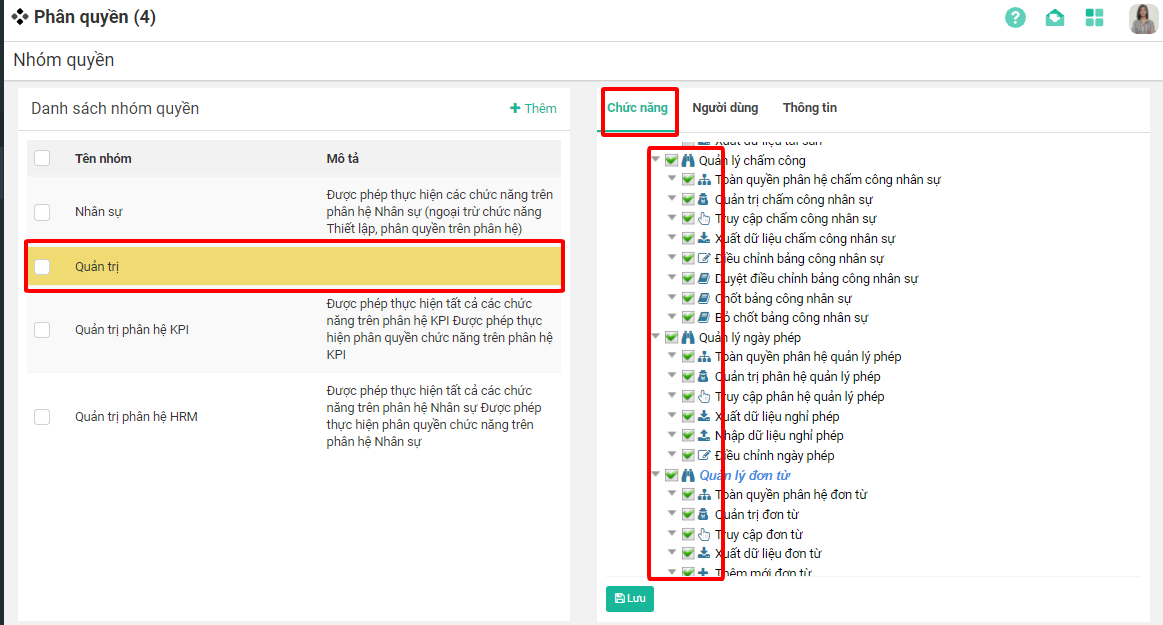Click the hand icon of Truy cập chấm công nhân sự
1163x625 pixels.
704,219
